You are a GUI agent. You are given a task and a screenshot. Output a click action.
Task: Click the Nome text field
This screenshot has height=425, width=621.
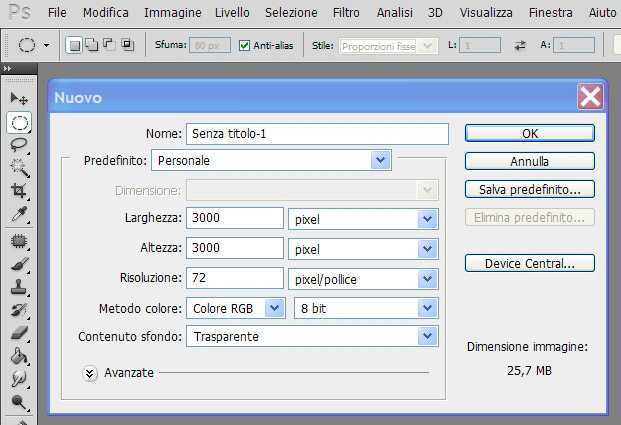point(317,134)
